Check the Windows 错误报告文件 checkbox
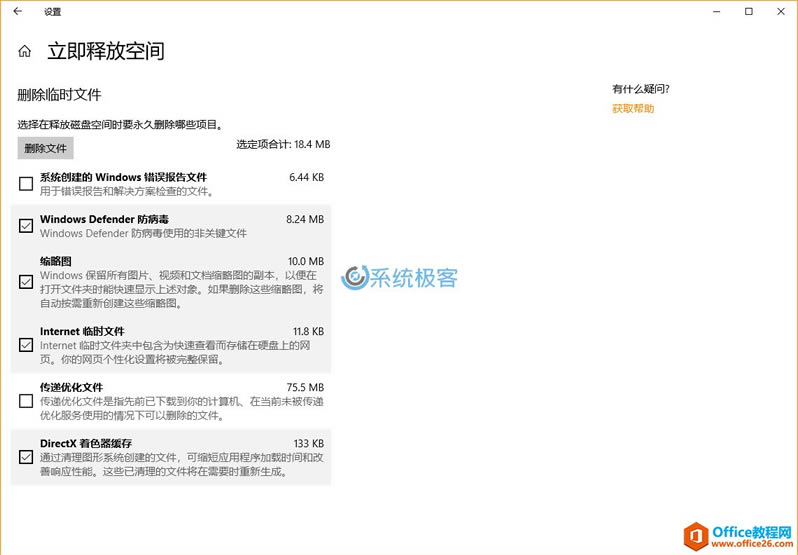 [26, 184]
